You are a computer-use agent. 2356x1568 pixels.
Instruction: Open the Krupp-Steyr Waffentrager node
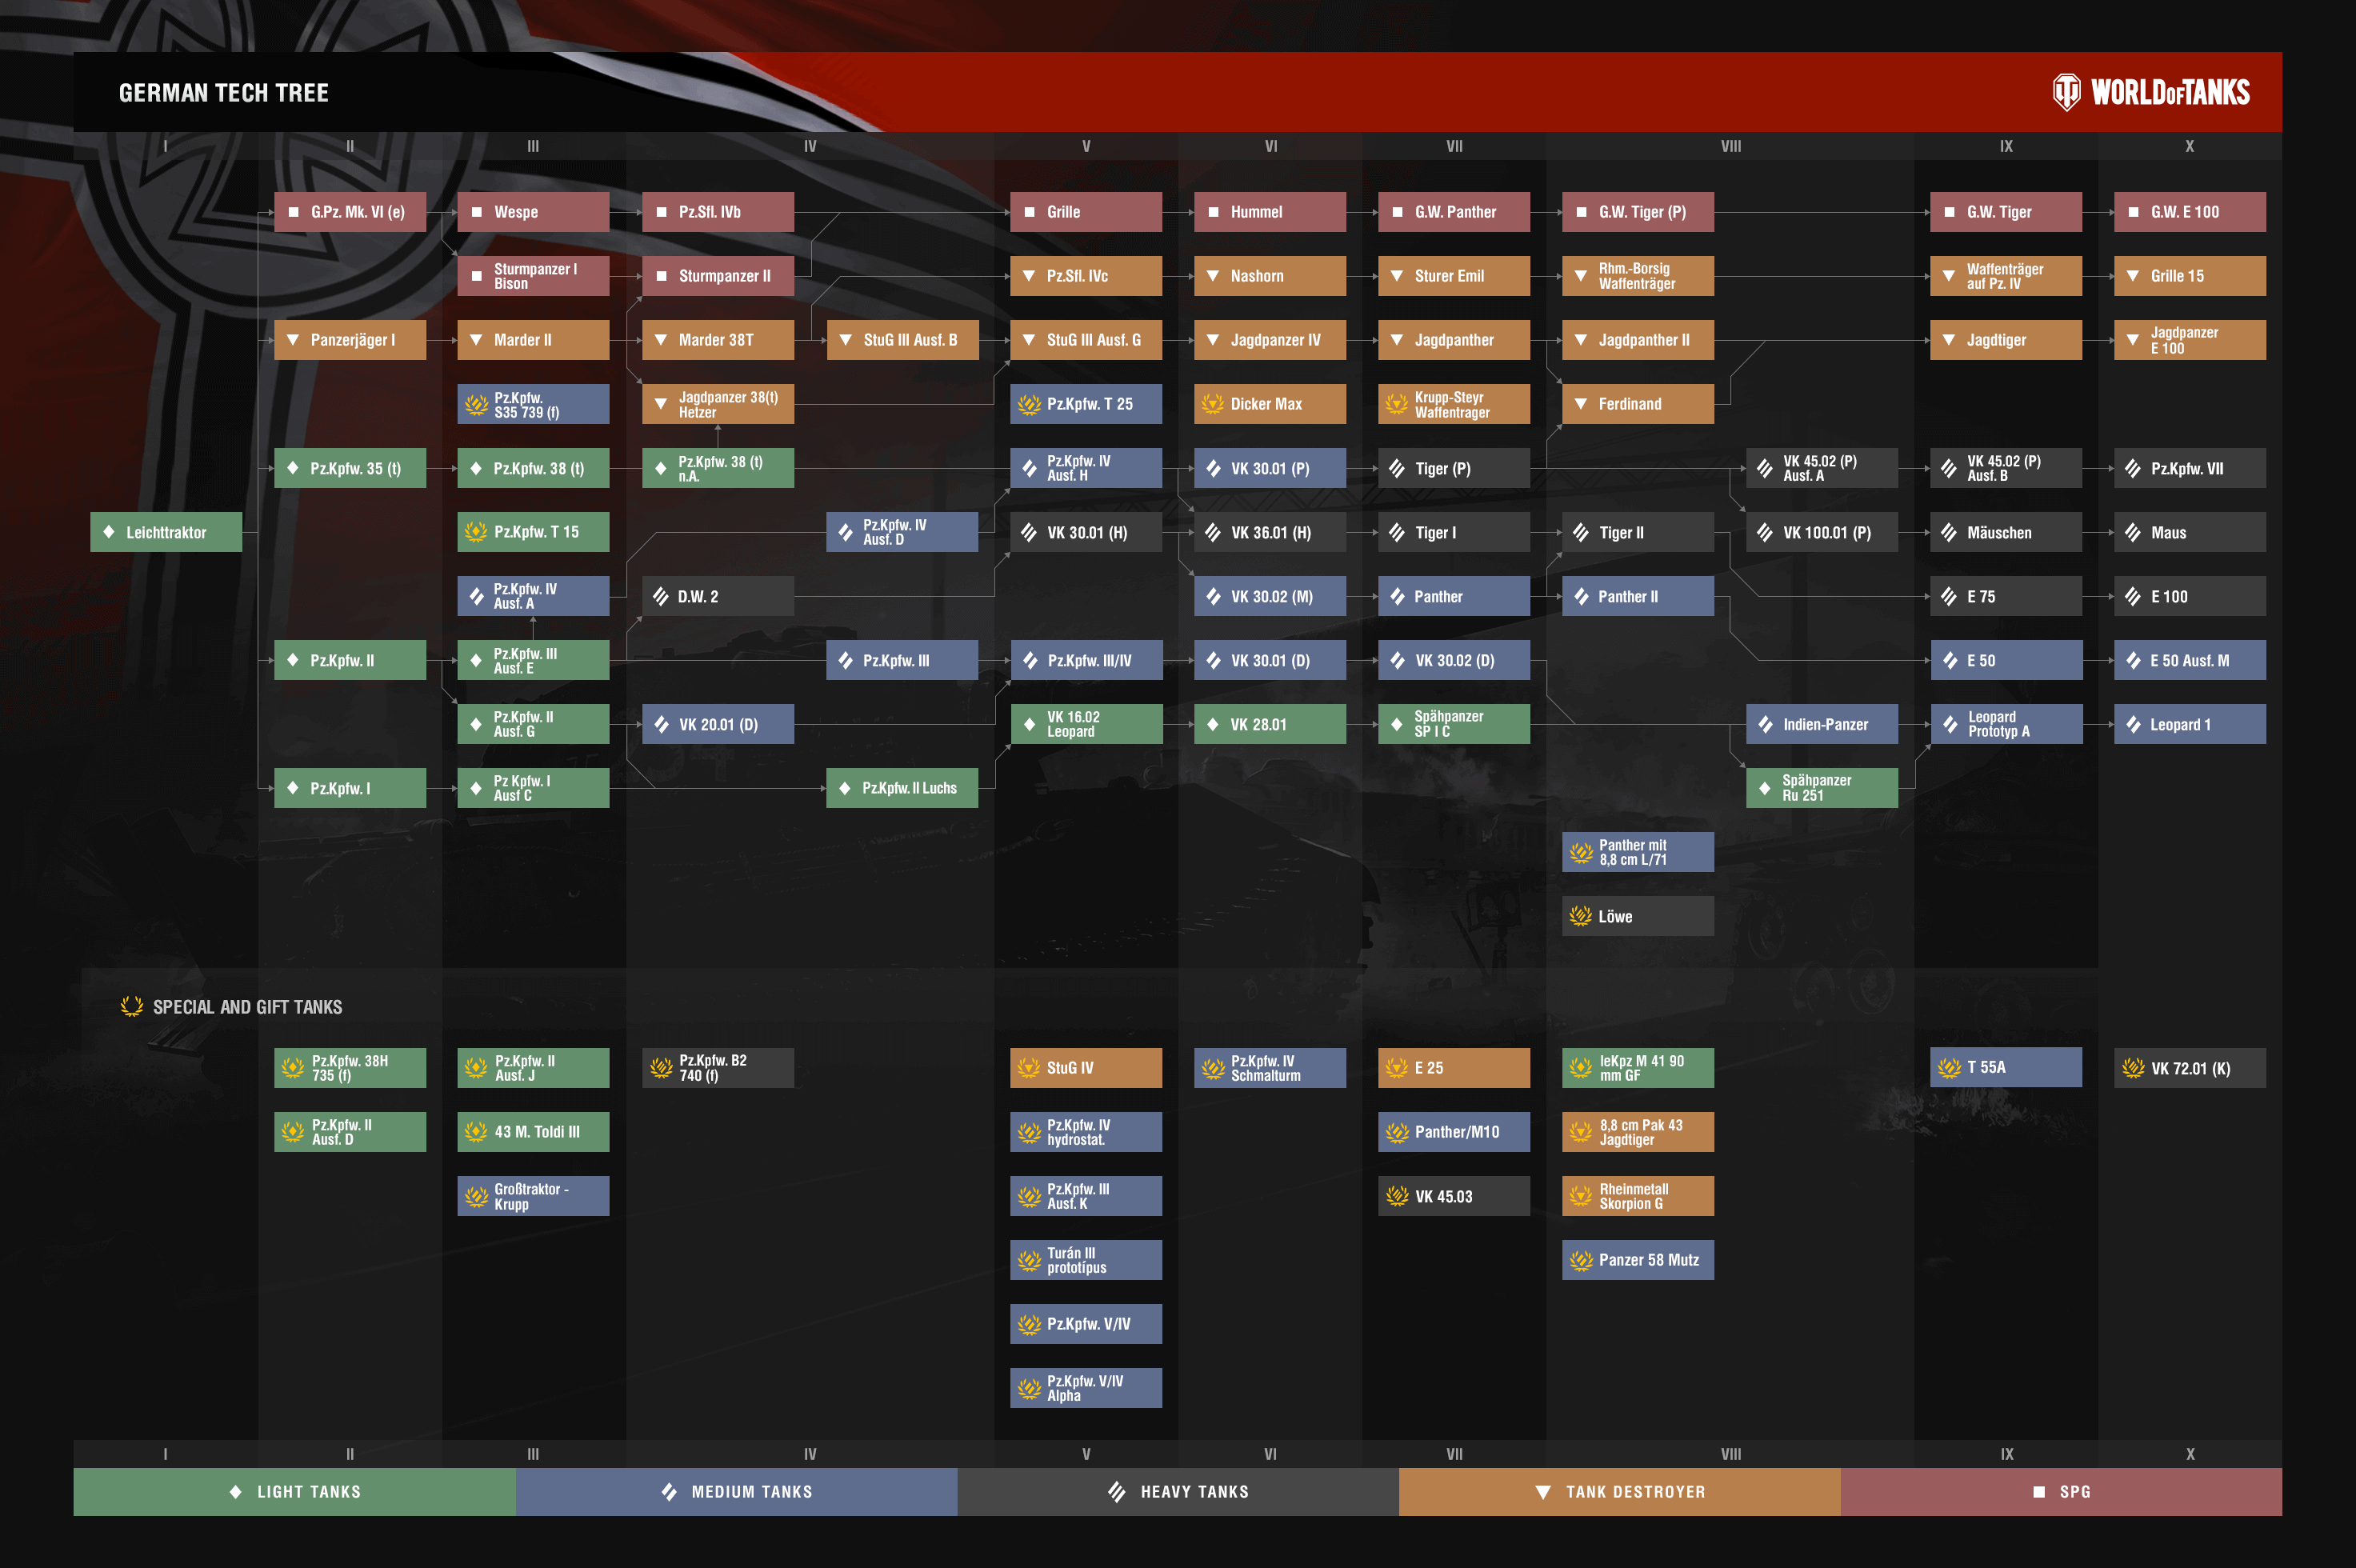click(1454, 404)
